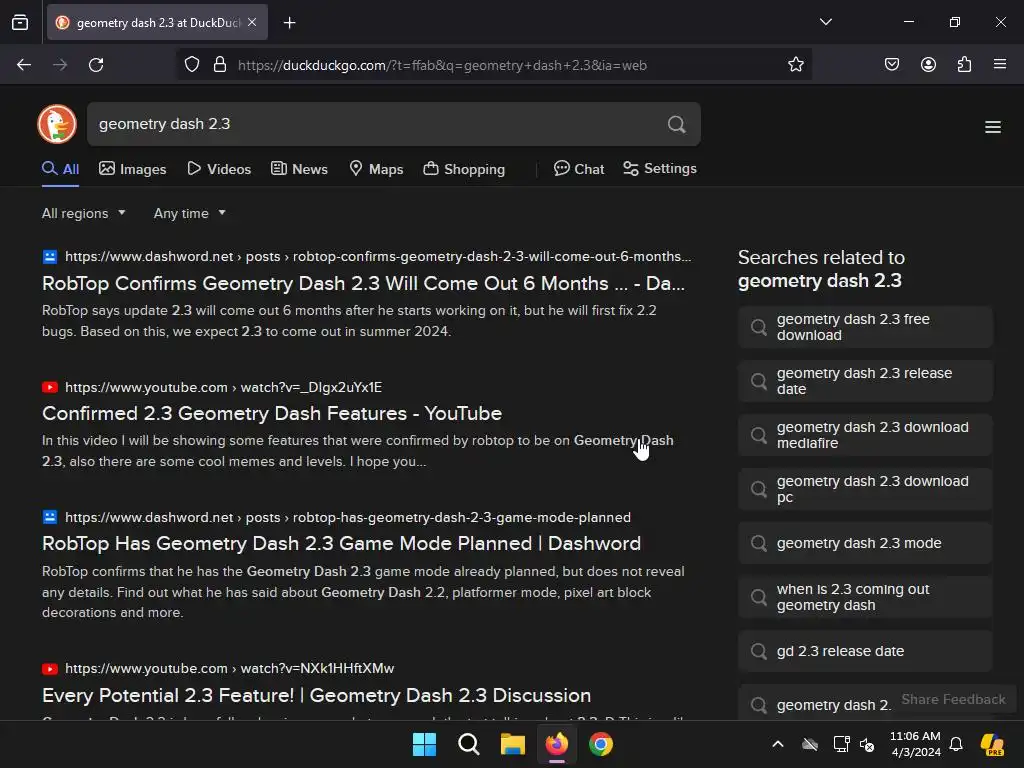View site security padlock info
The width and height of the screenshot is (1024, 768).
[220, 65]
